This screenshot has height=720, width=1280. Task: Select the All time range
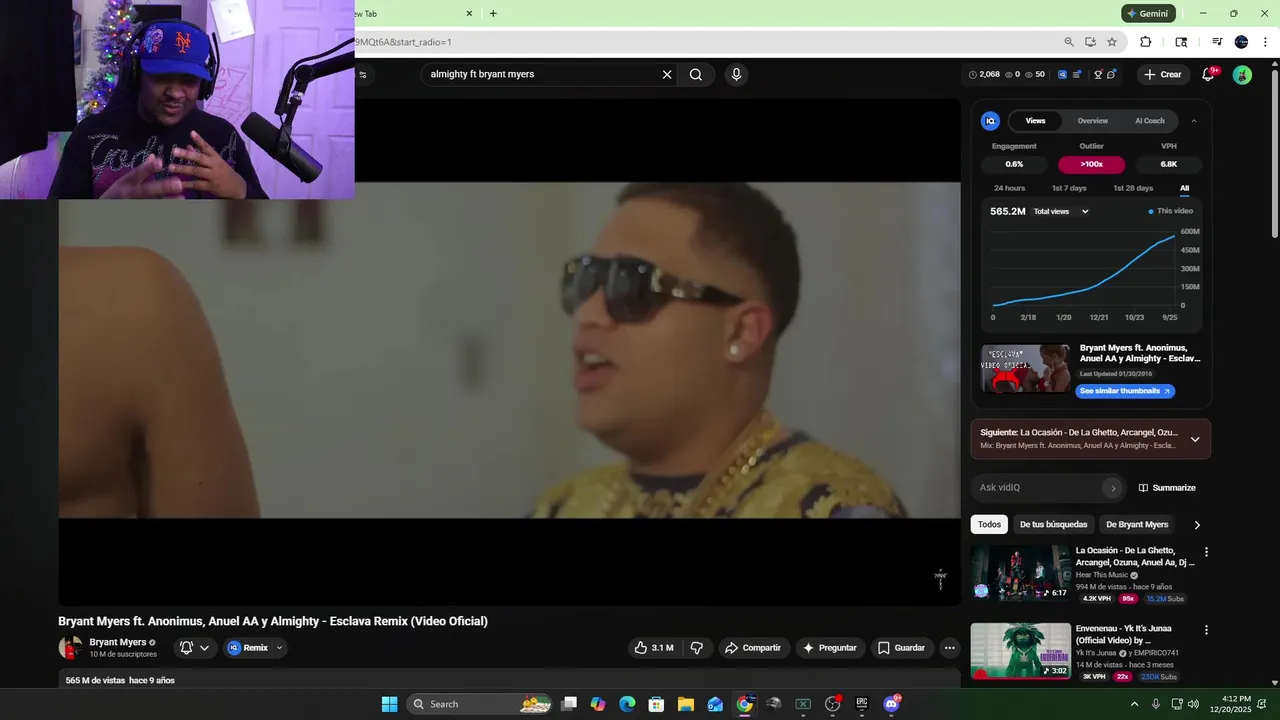(1184, 188)
